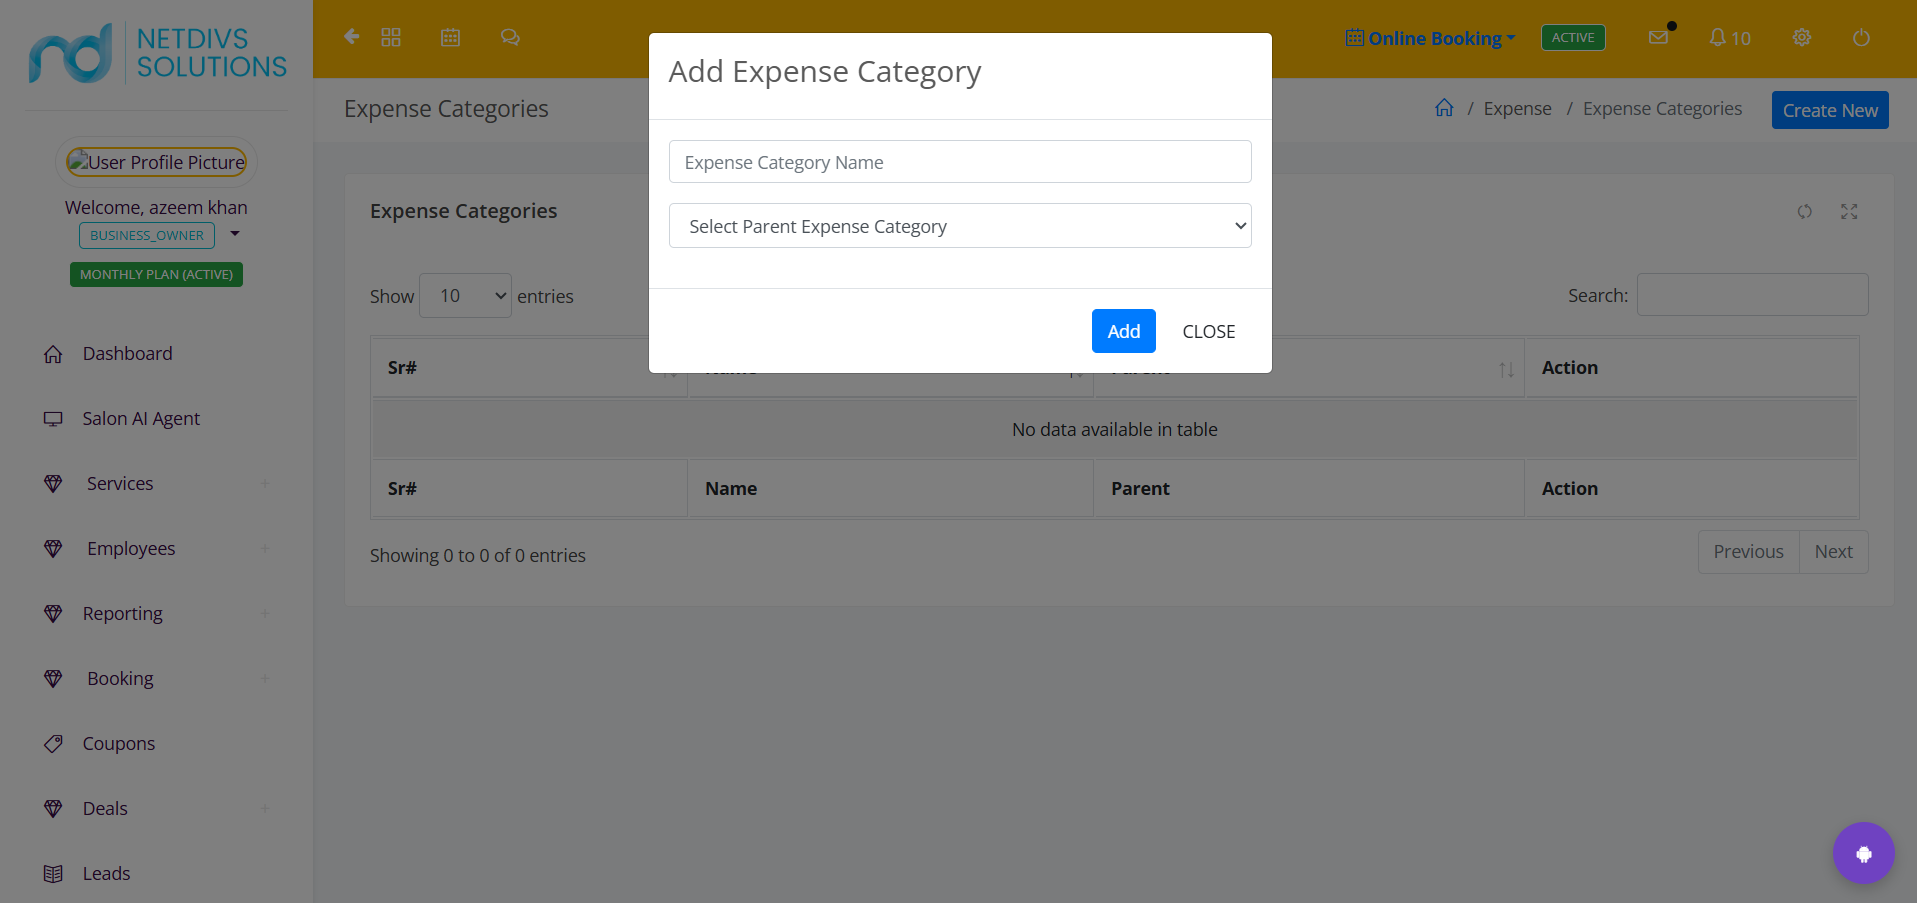Open the purple floating chatbot button
Image resolution: width=1917 pixels, height=903 pixels.
(1863, 853)
